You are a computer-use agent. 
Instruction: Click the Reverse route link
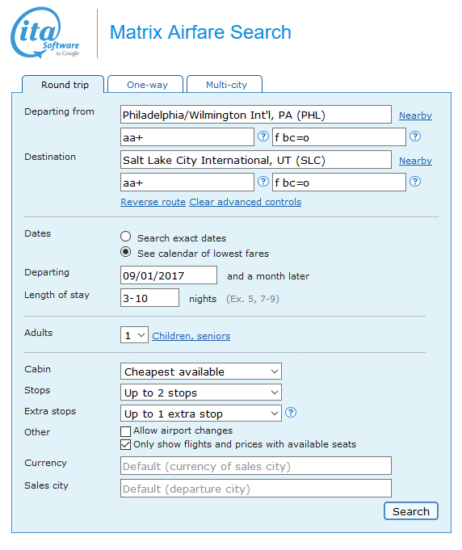click(153, 202)
